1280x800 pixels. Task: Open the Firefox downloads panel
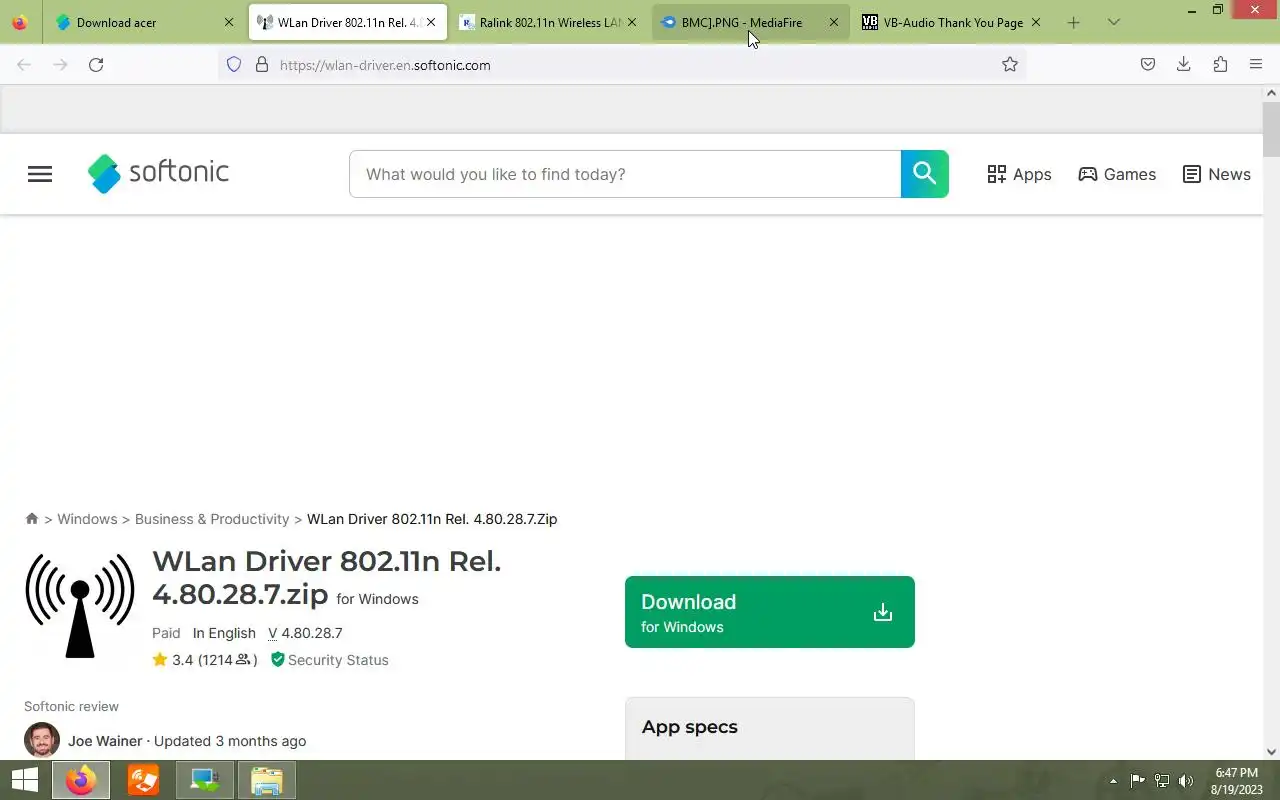click(x=1184, y=64)
